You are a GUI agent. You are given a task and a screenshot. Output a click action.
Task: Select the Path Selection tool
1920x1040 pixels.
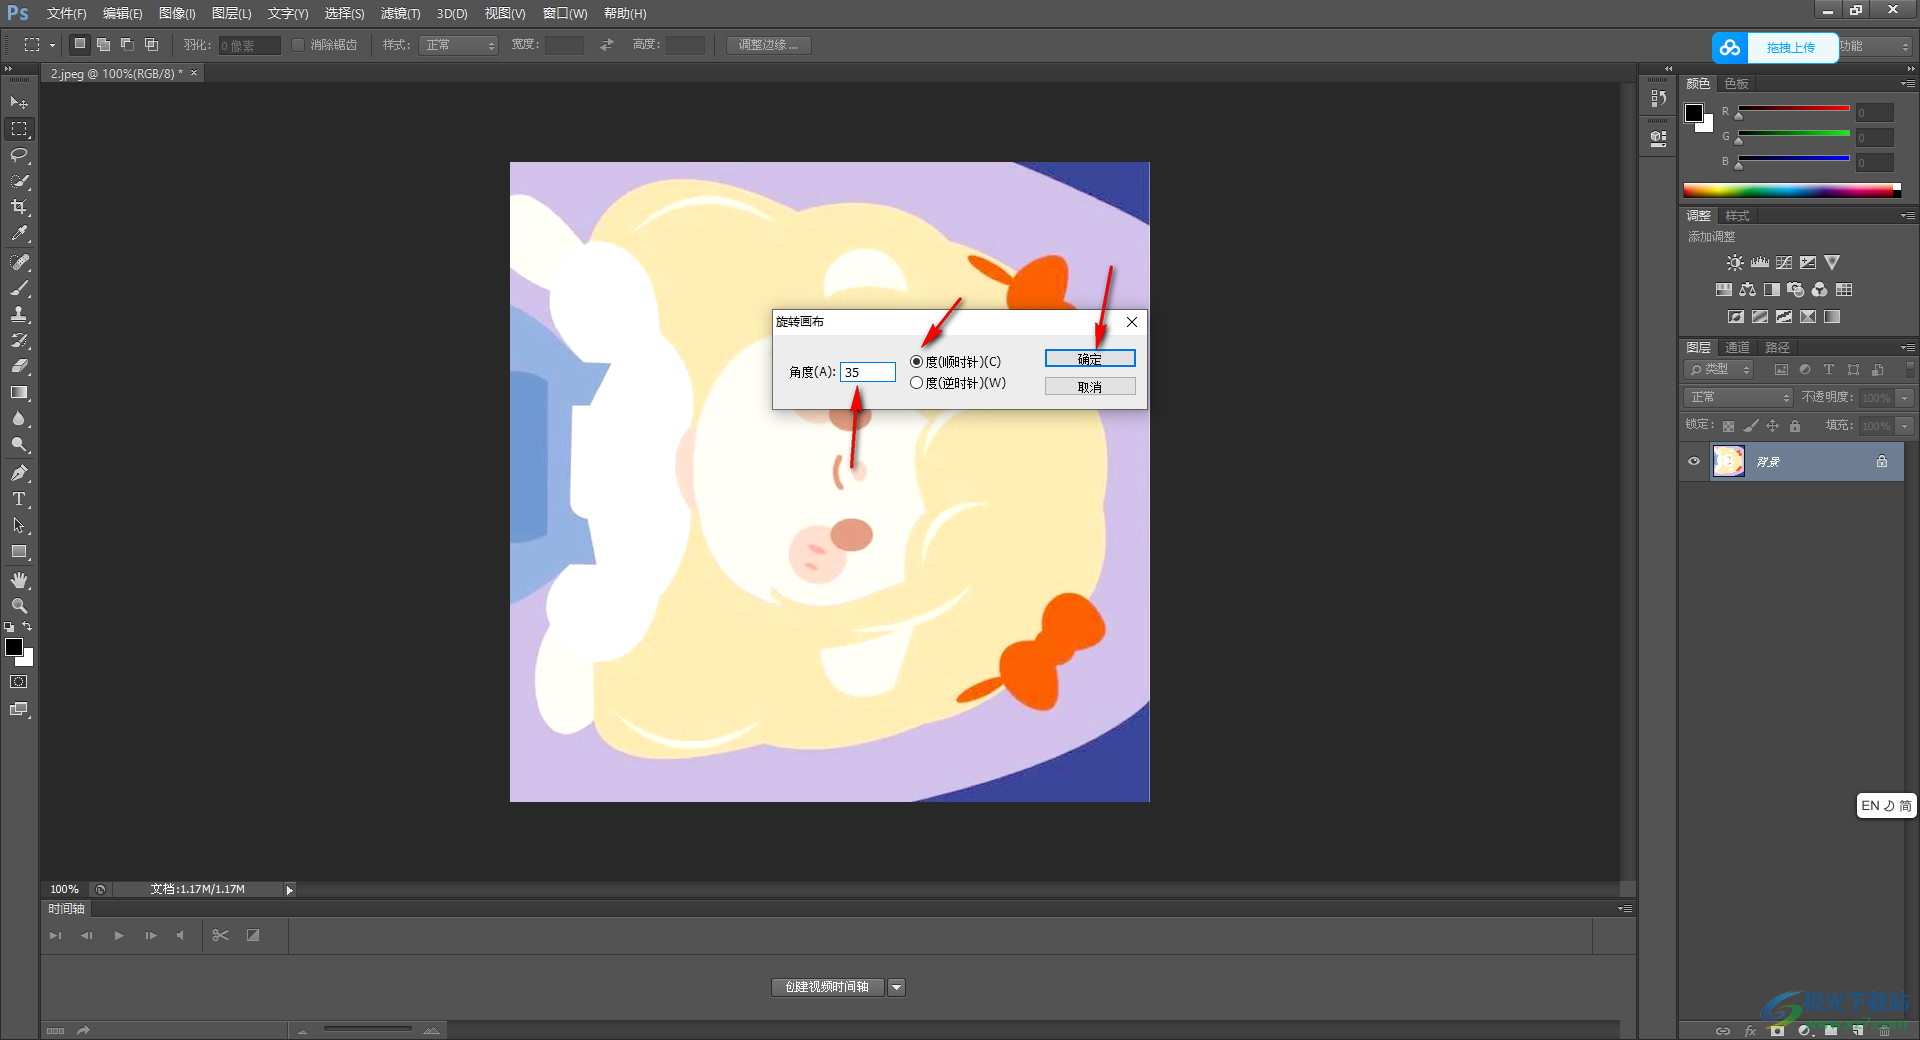(x=19, y=525)
